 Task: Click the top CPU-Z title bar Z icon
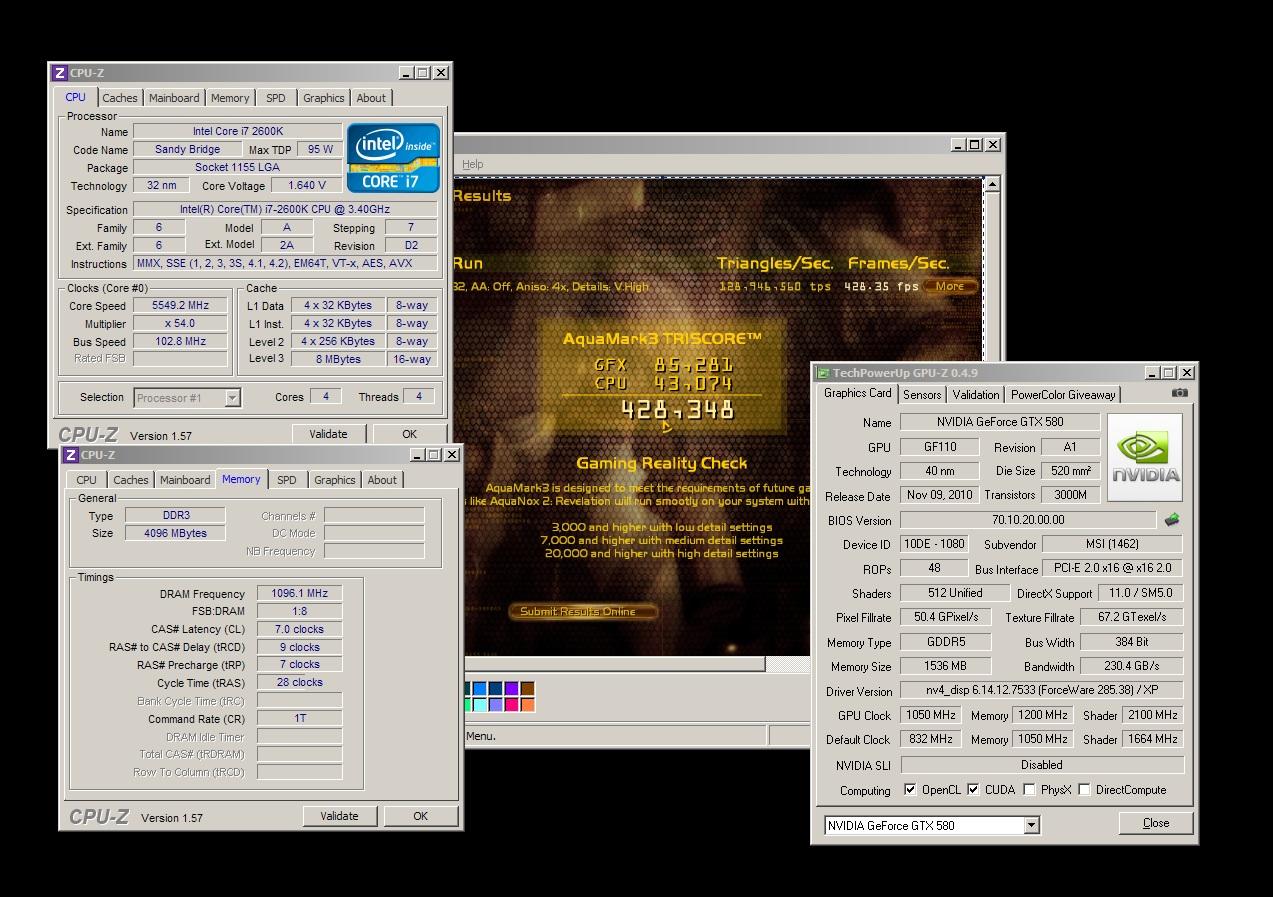coord(59,73)
